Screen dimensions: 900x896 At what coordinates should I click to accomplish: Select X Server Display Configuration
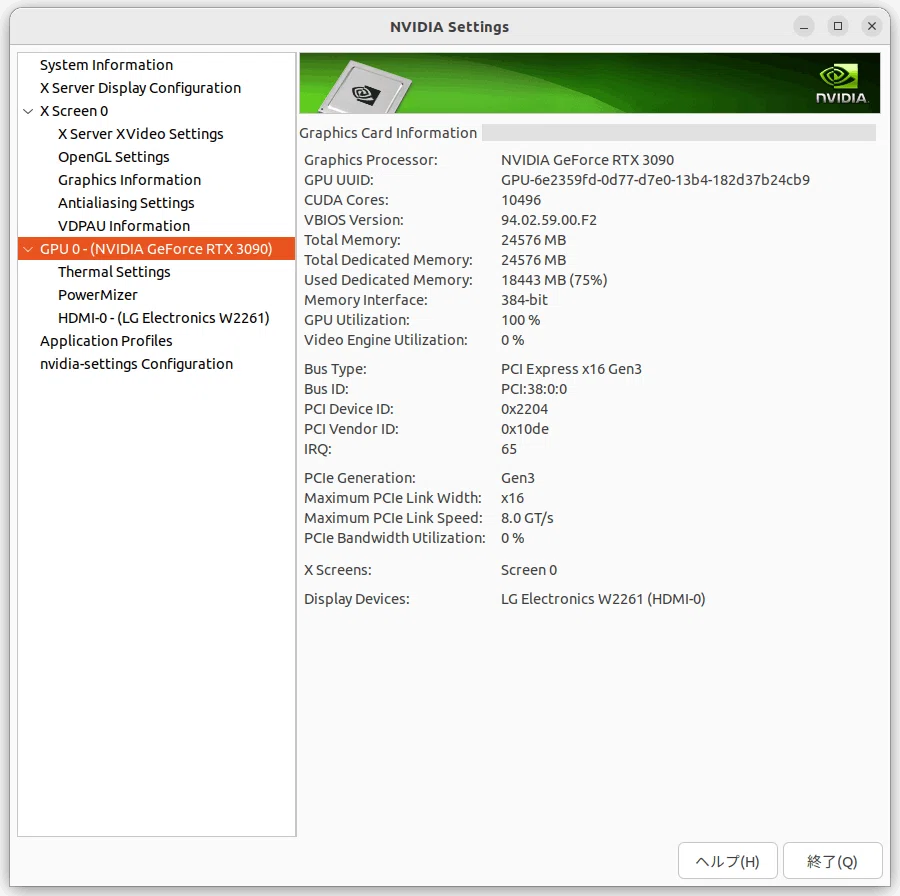tap(140, 88)
